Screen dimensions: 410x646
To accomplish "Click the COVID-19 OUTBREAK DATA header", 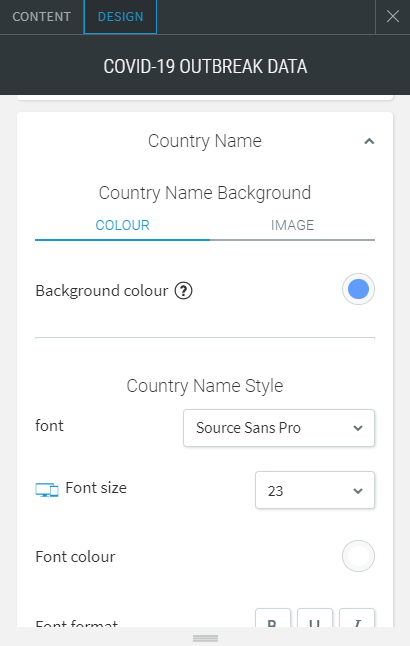I will click(205, 66).
